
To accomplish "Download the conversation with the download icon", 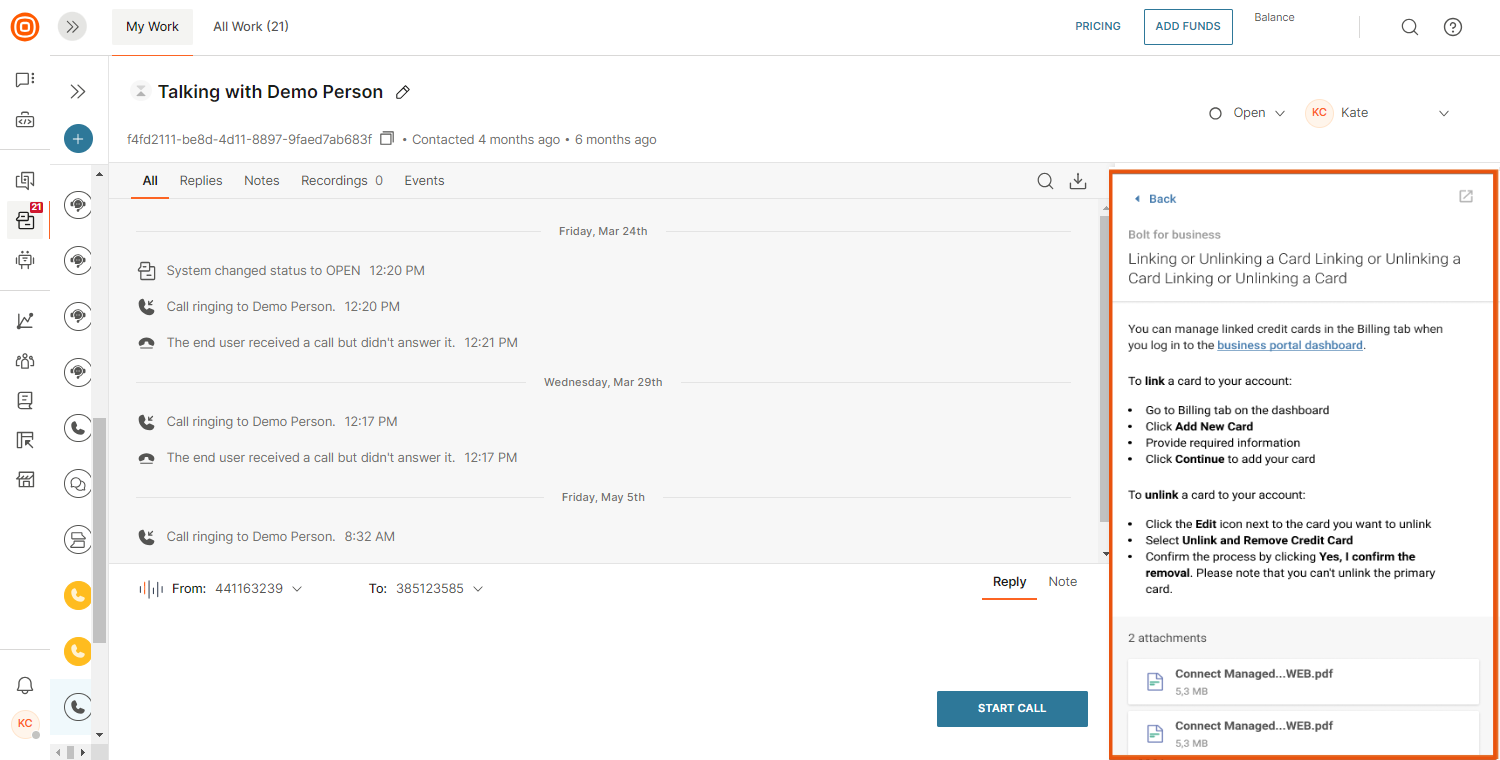I will (1078, 181).
